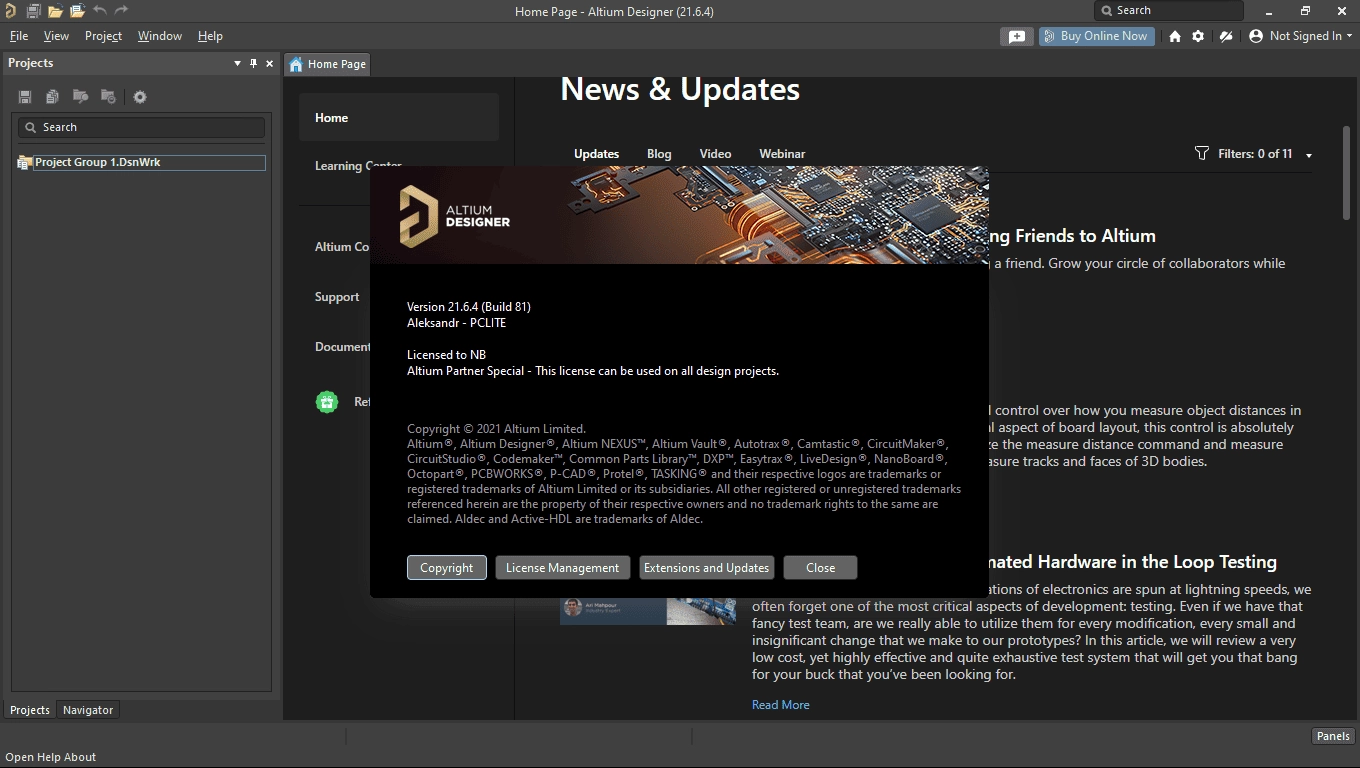Click the Panels button in status bar

[x=1333, y=736]
